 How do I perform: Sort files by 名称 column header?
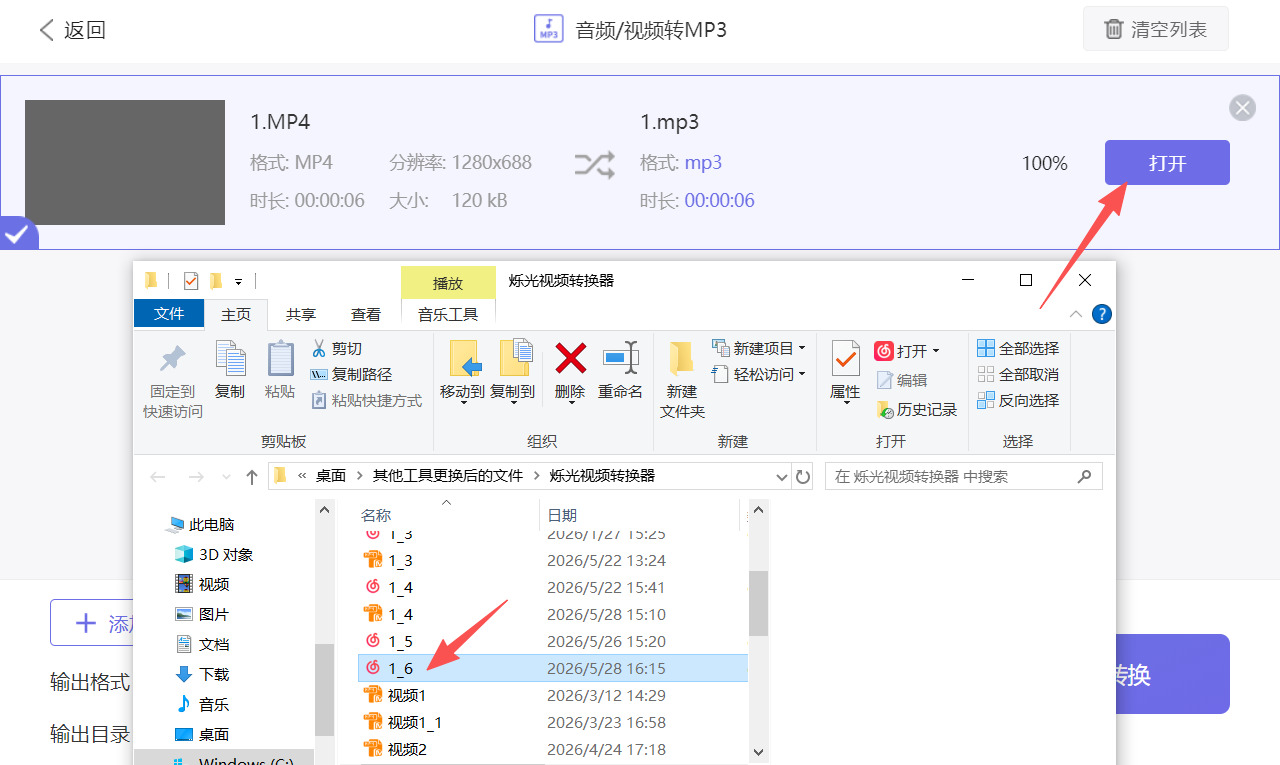pyautogui.click(x=376, y=515)
